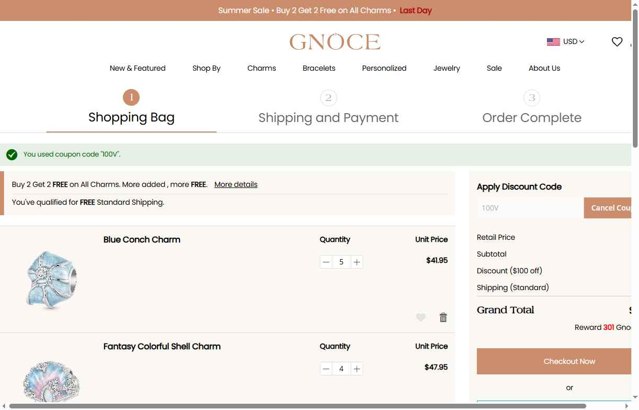Add Blue Conch Charm to wishlist heart
Image resolution: width=639 pixels, height=410 pixels.
coord(421,317)
